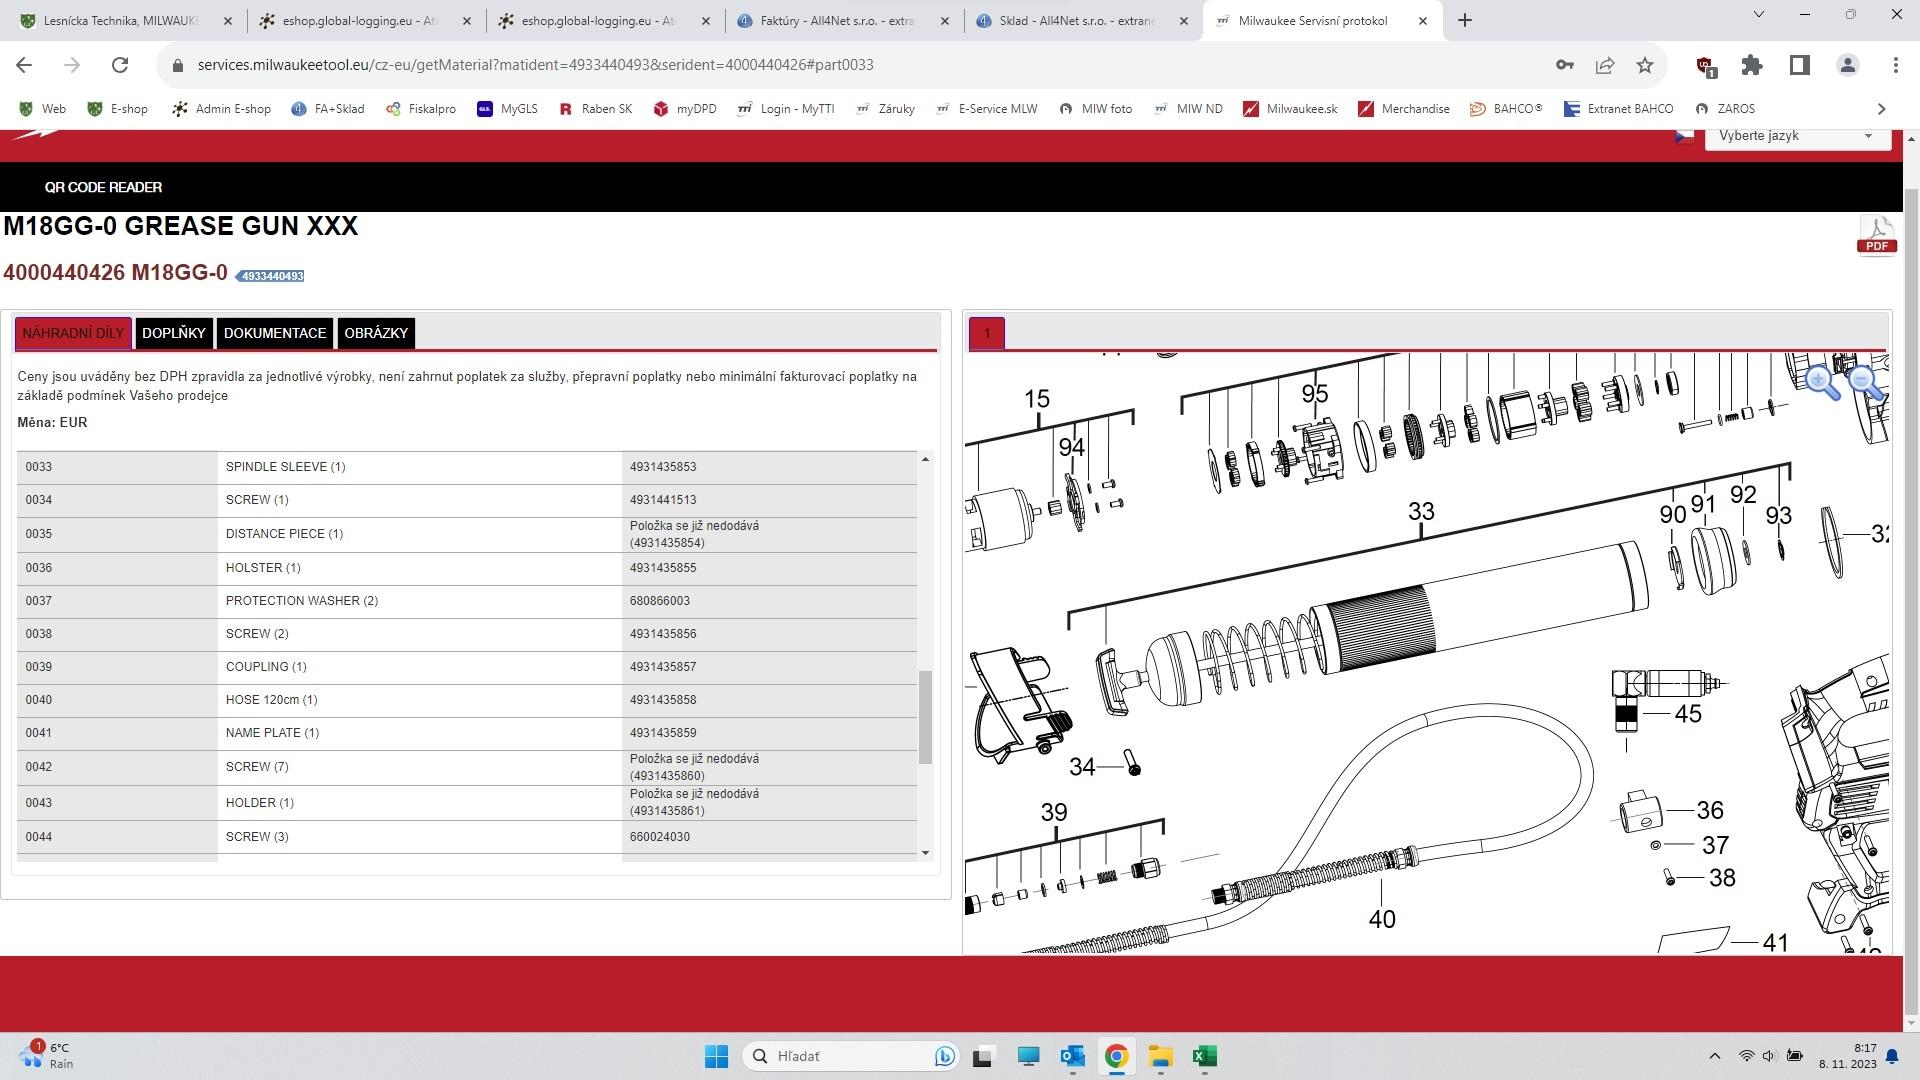This screenshot has width=1920, height=1080.
Task: Select diagram page tab 1
Action: 987,333
